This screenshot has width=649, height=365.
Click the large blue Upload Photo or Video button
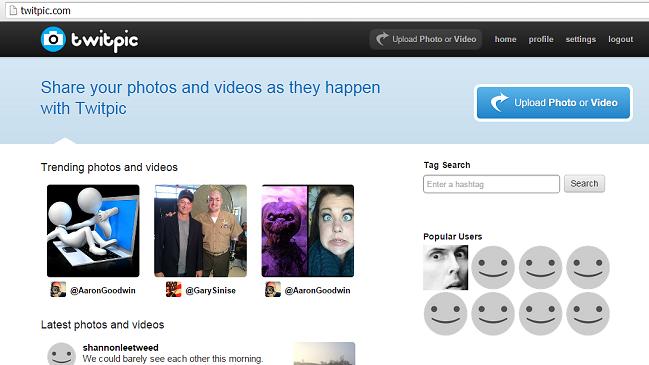(x=553, y=103)
